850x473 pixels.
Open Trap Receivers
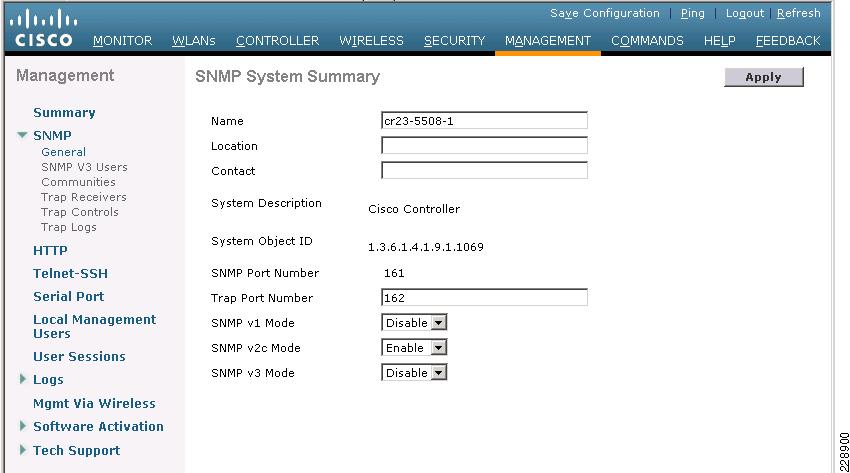point(83,197)
